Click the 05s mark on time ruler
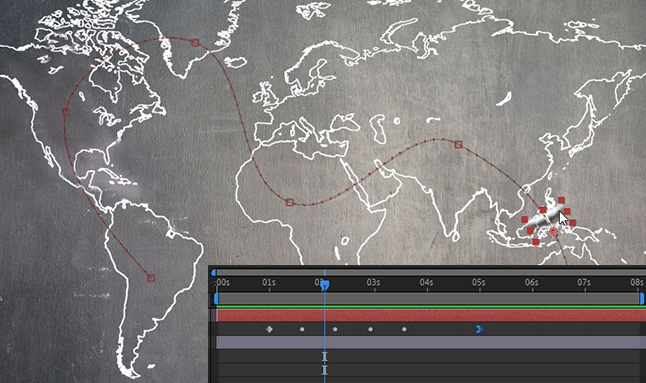 [x=478, y=283]
